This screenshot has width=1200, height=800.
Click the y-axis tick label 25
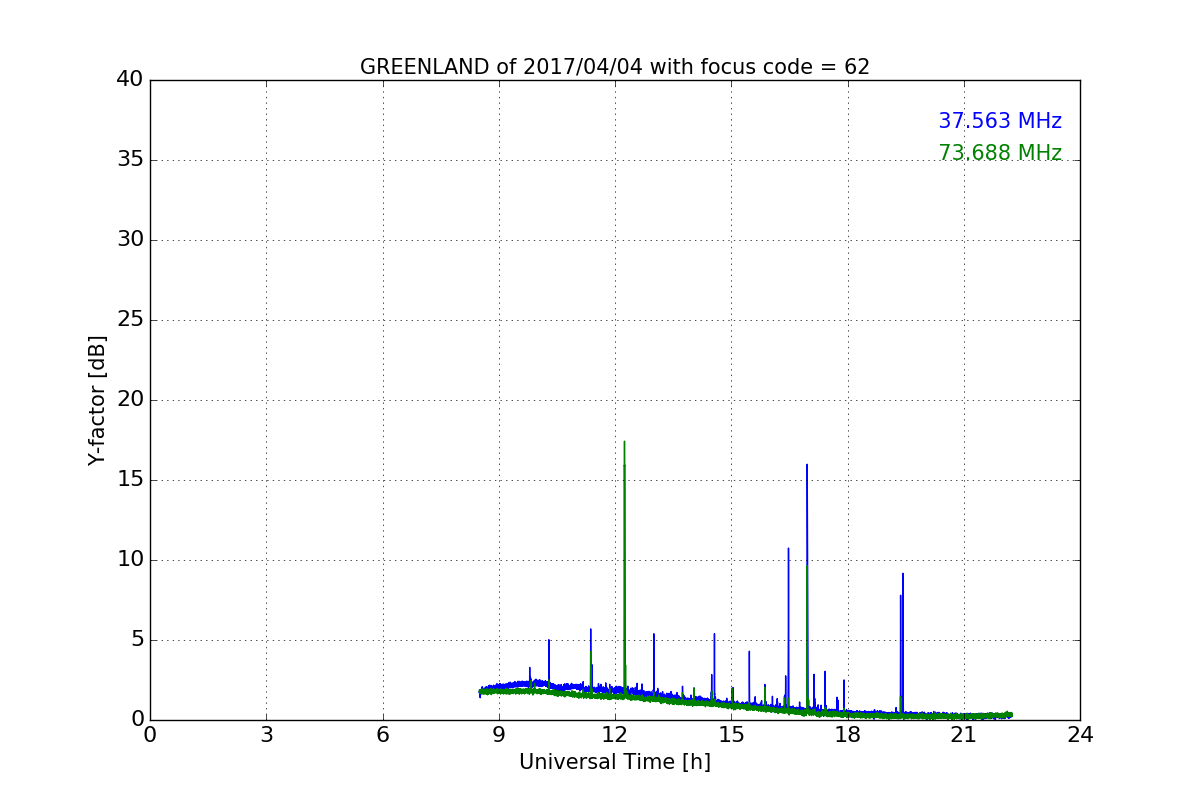pyautogui.click(x=129, y=320)
